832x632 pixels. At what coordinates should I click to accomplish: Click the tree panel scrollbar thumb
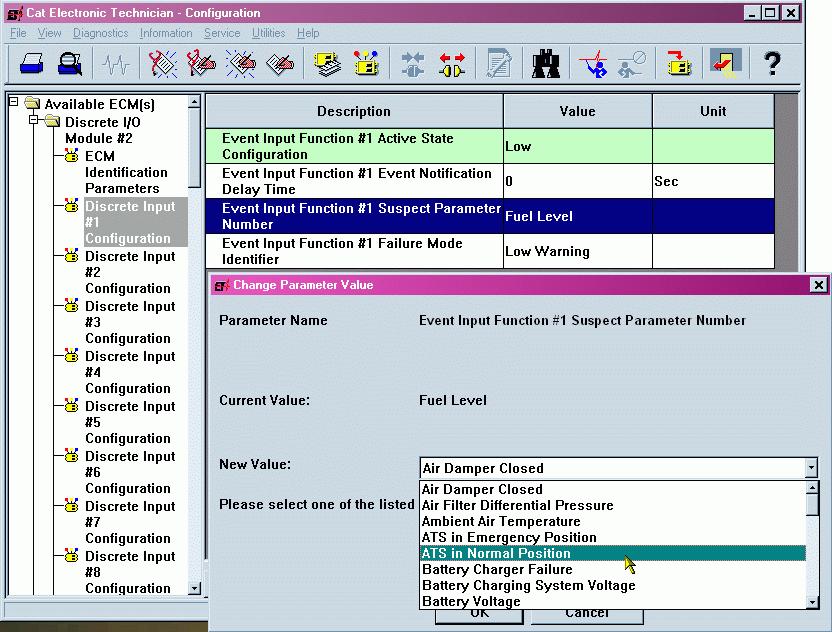(194, 148)
